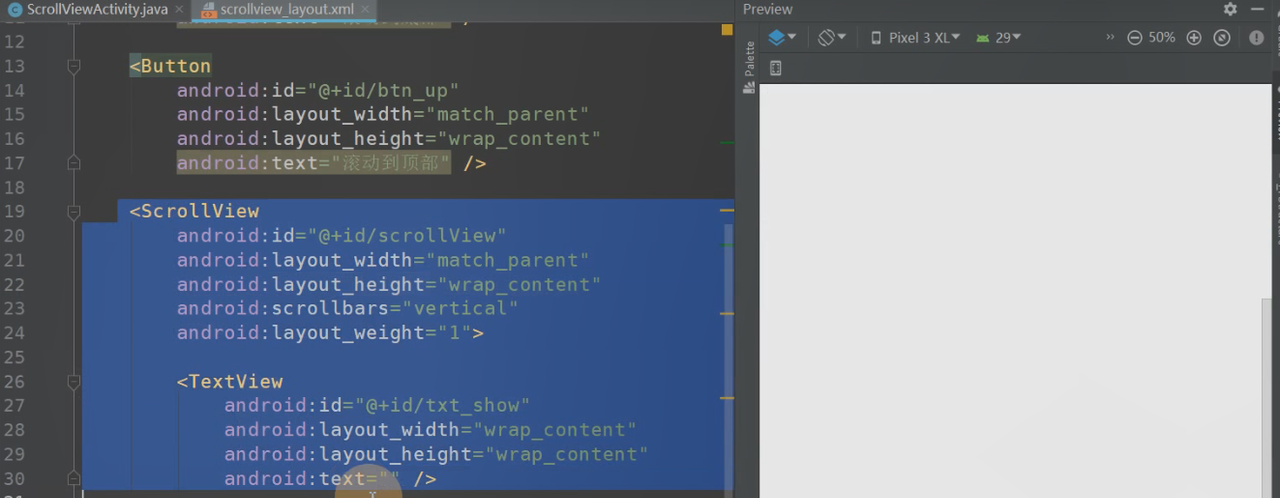
Task: Click the Preview panel title
Action: coord(768,9)
